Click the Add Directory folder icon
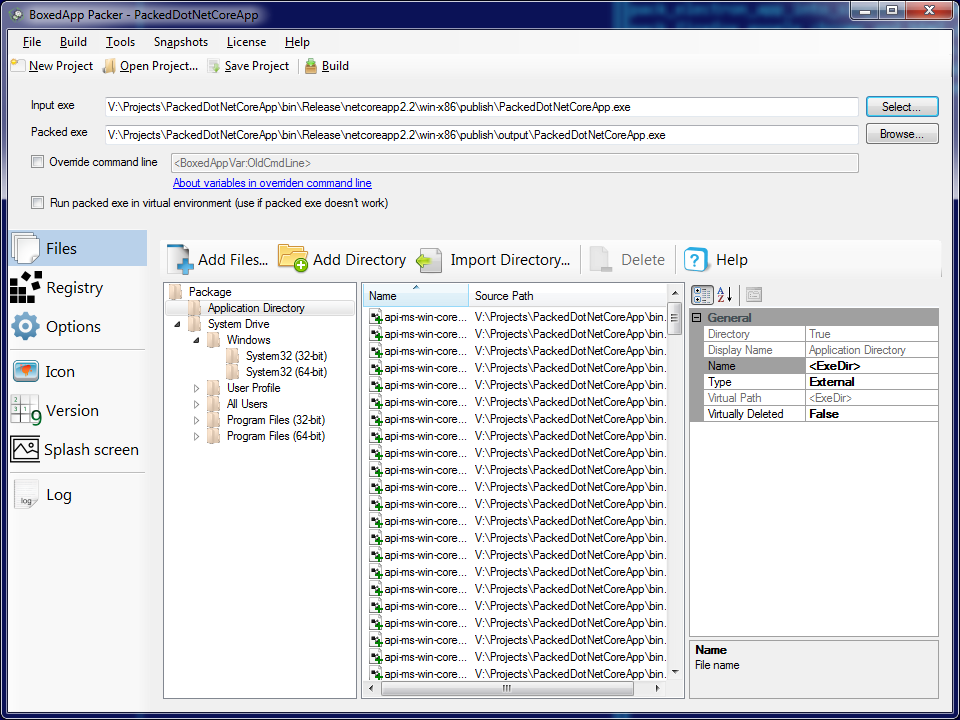 (293, 258)
